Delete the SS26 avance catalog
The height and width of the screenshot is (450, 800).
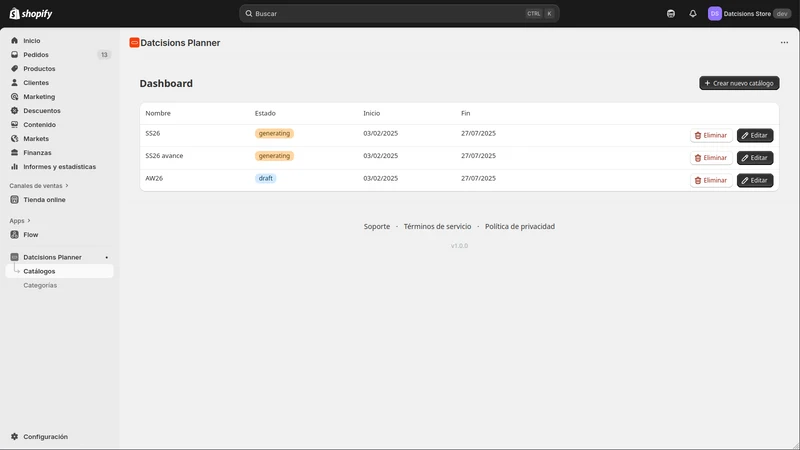[x=711, y=158]
